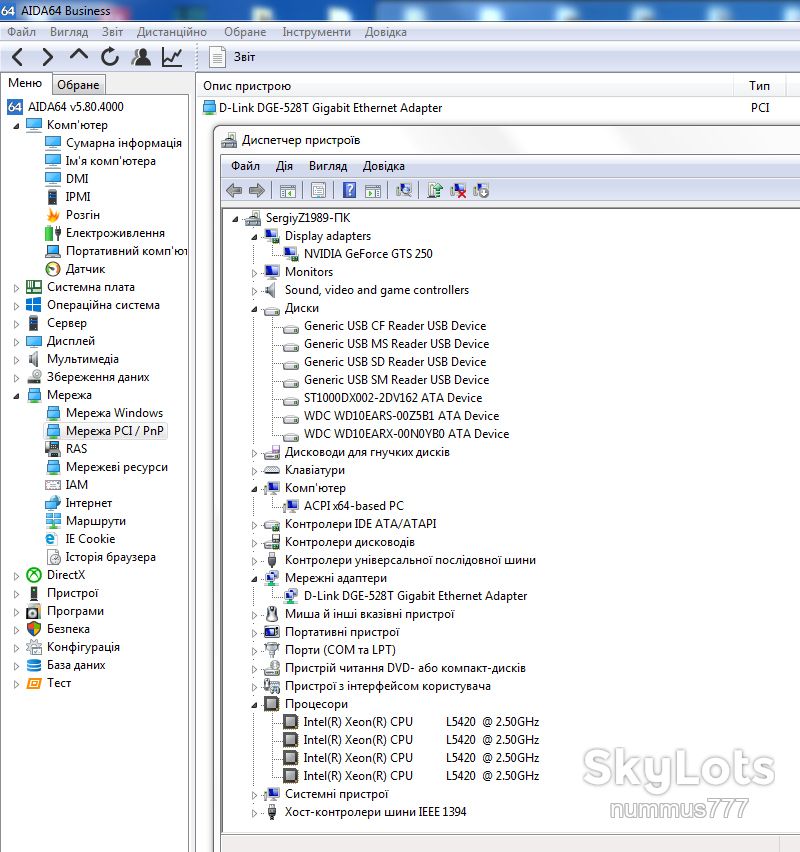Switch to the Обране tab

click(78, 85)
